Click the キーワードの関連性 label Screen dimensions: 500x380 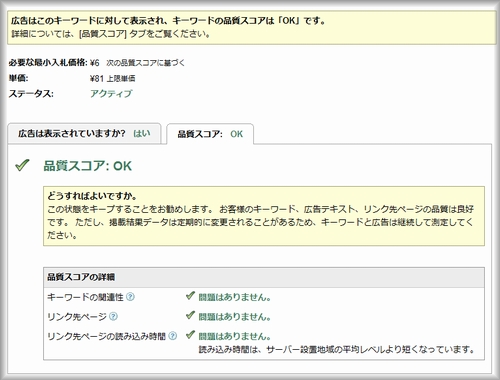[x=85, y=297]
